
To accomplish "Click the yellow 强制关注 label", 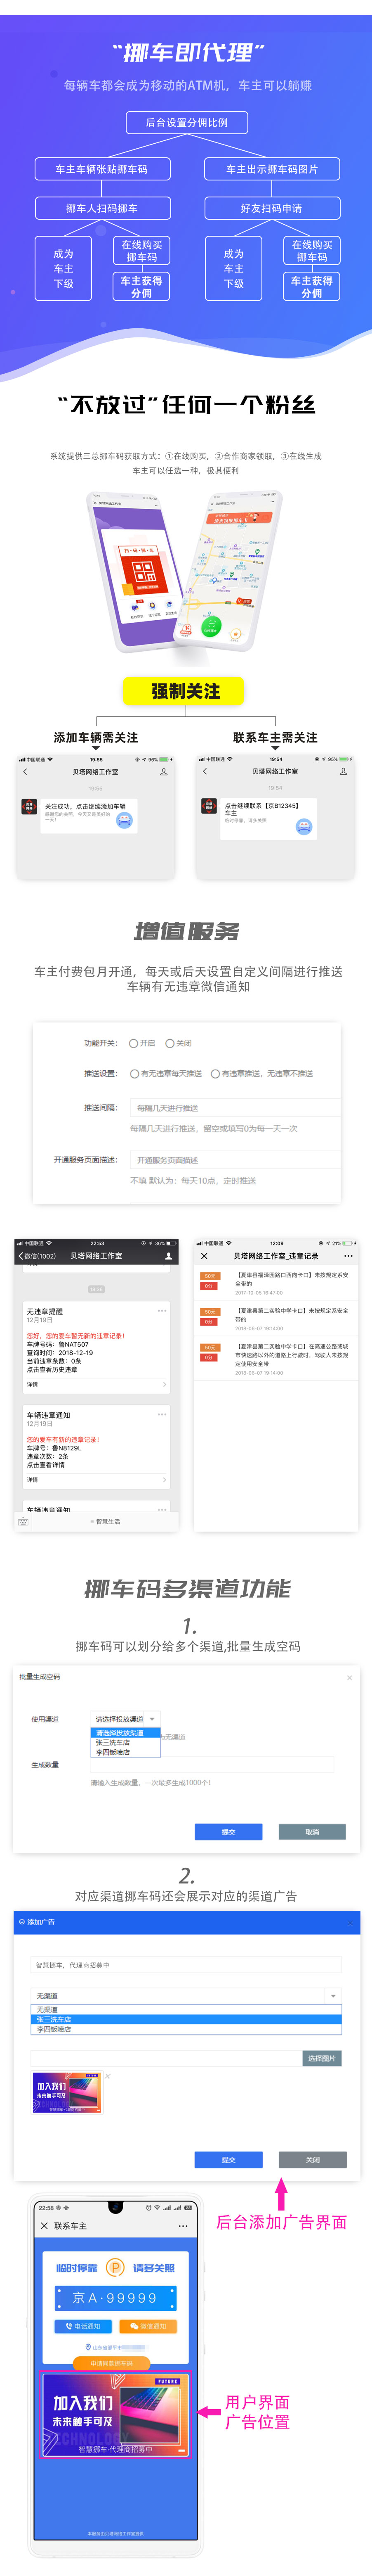I will click(185, 691).
